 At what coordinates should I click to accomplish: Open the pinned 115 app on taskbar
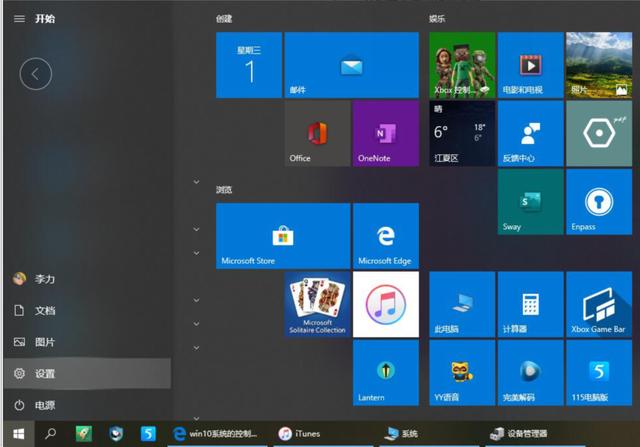point(148,434)
